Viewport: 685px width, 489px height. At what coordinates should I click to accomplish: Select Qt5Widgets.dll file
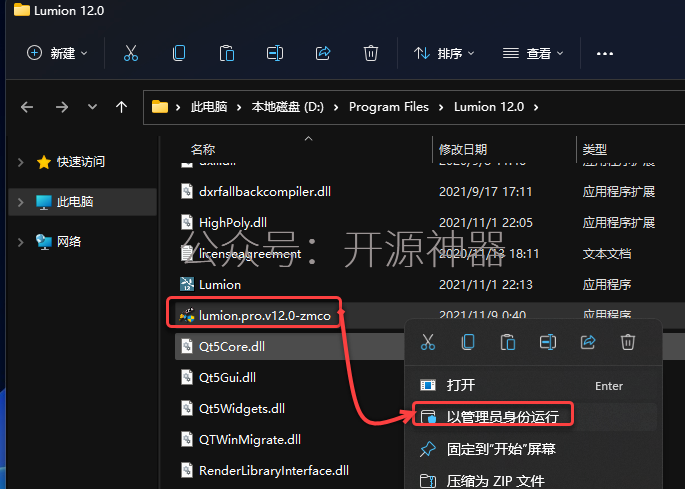242,409
